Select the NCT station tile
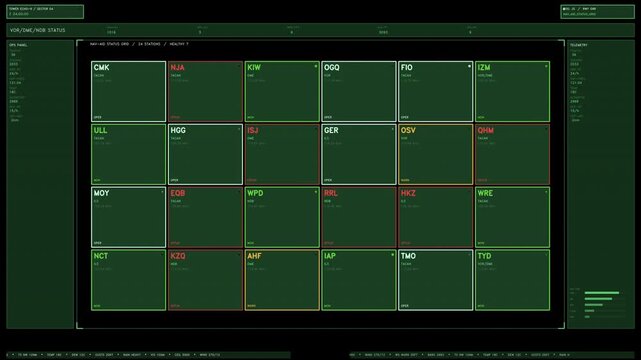This screenshot has width=641, height=360. (x=128, y=280)
